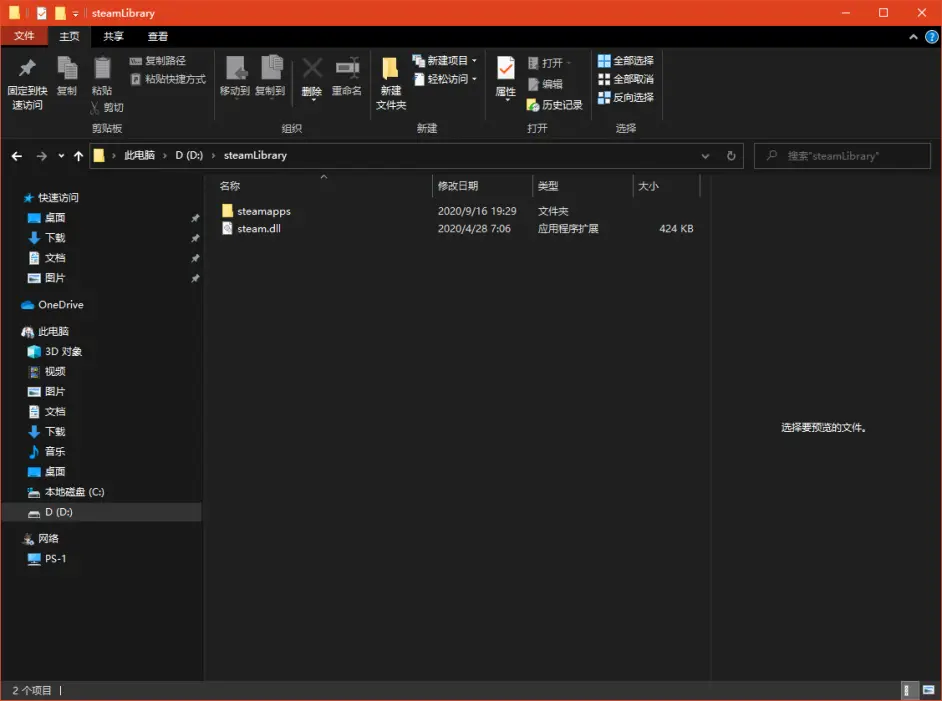This screenshot has width=942, height=701.
Task: Click Invert selection in ribbon
Action: tap(625, 97)
